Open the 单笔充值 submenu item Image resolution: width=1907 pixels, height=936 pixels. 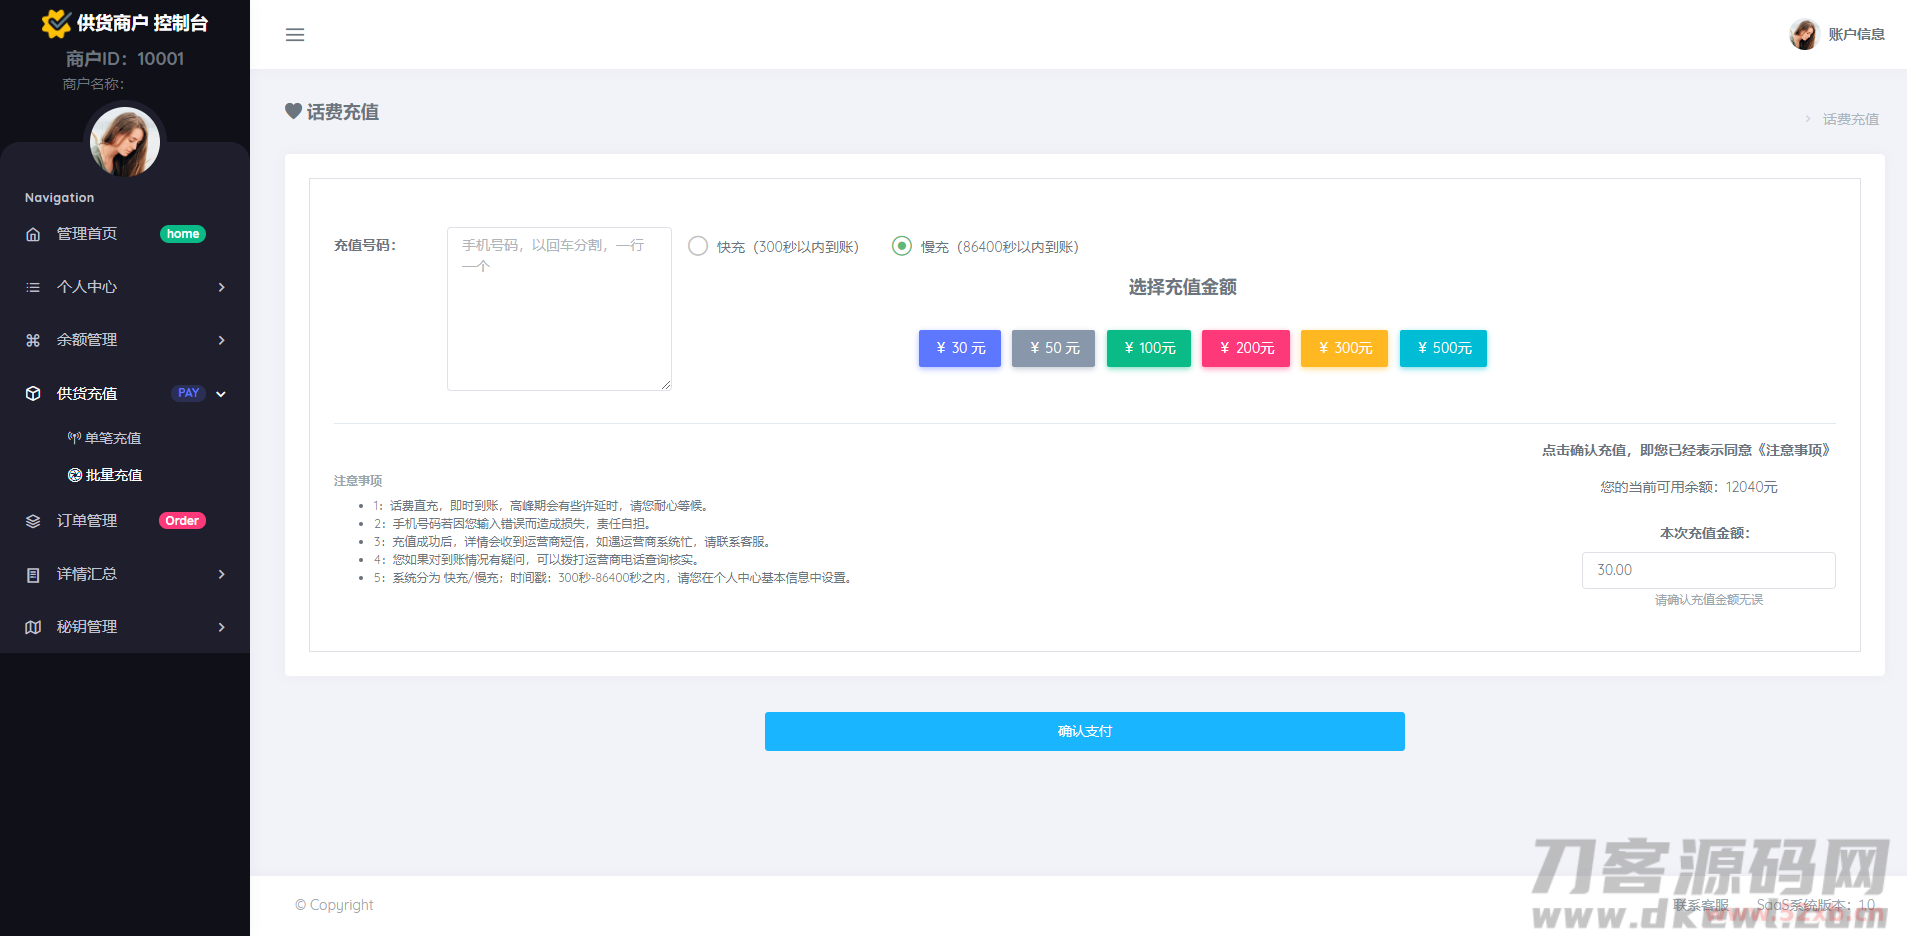(x=104, y=438)
